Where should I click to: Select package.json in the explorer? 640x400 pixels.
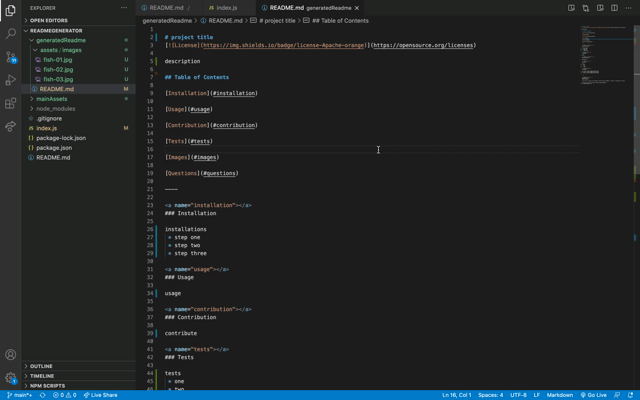tap(53, 148)
